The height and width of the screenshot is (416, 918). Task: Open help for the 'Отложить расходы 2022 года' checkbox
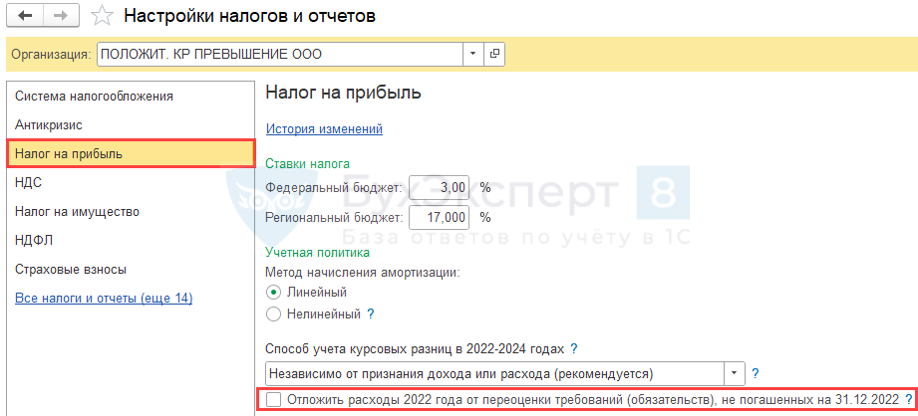[909, 400]
